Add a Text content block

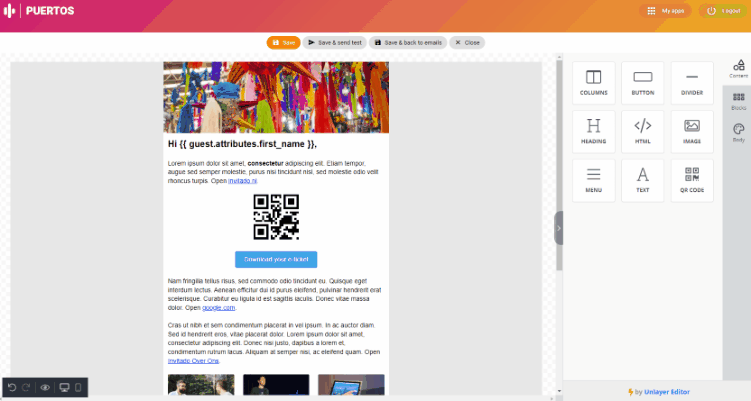pyautogui.click(x=643, y=181)
